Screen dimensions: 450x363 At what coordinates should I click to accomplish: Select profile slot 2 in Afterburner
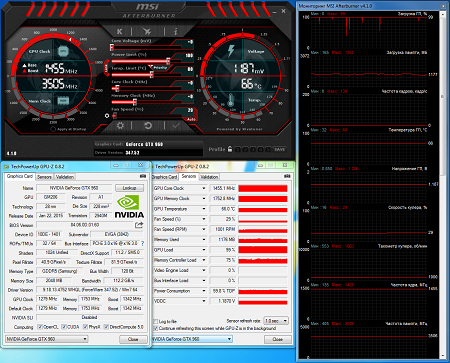click(x=245, y=149)
